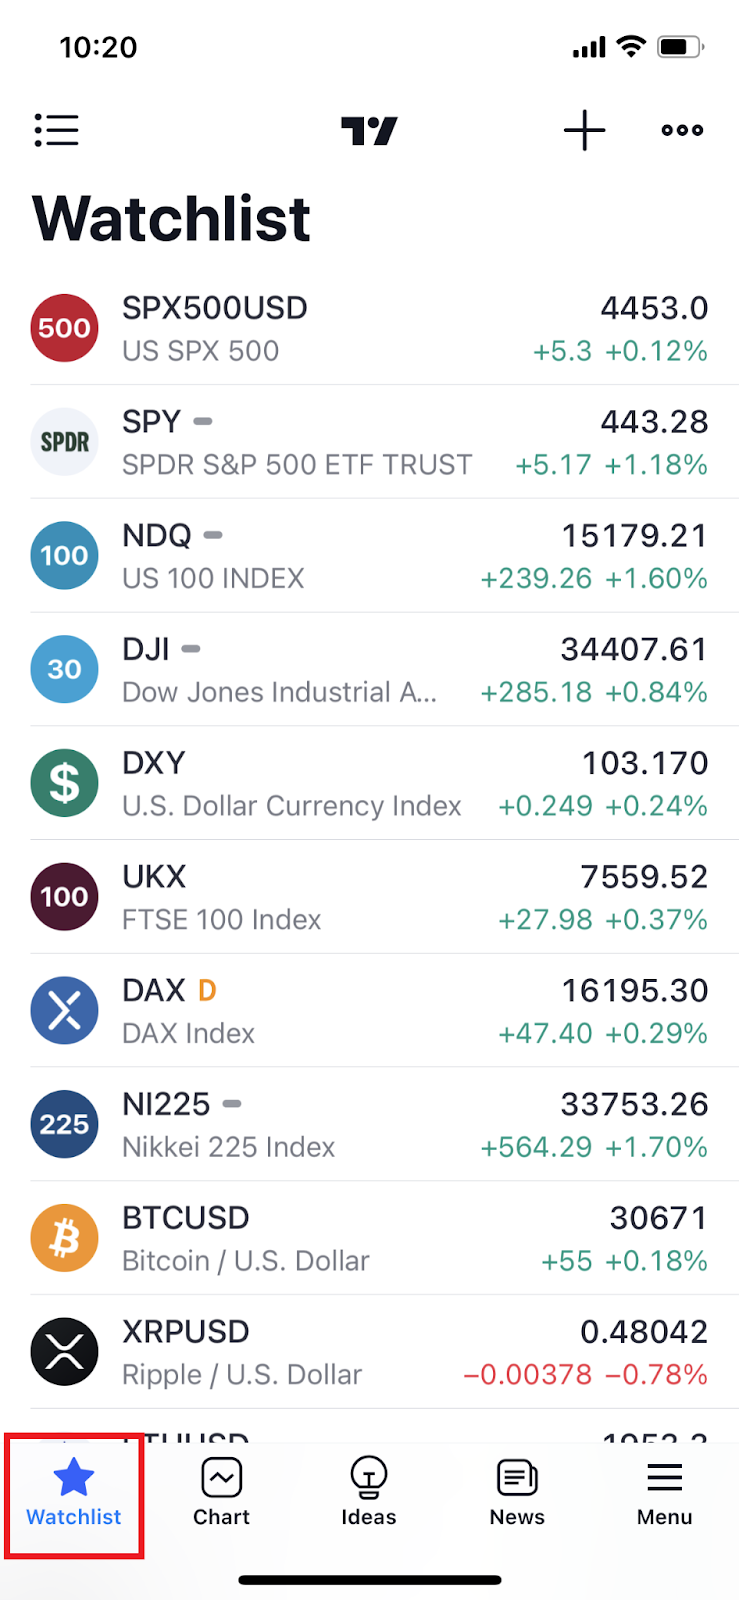Tap the SPX500USD red 500 icon

tap(64, 328)
